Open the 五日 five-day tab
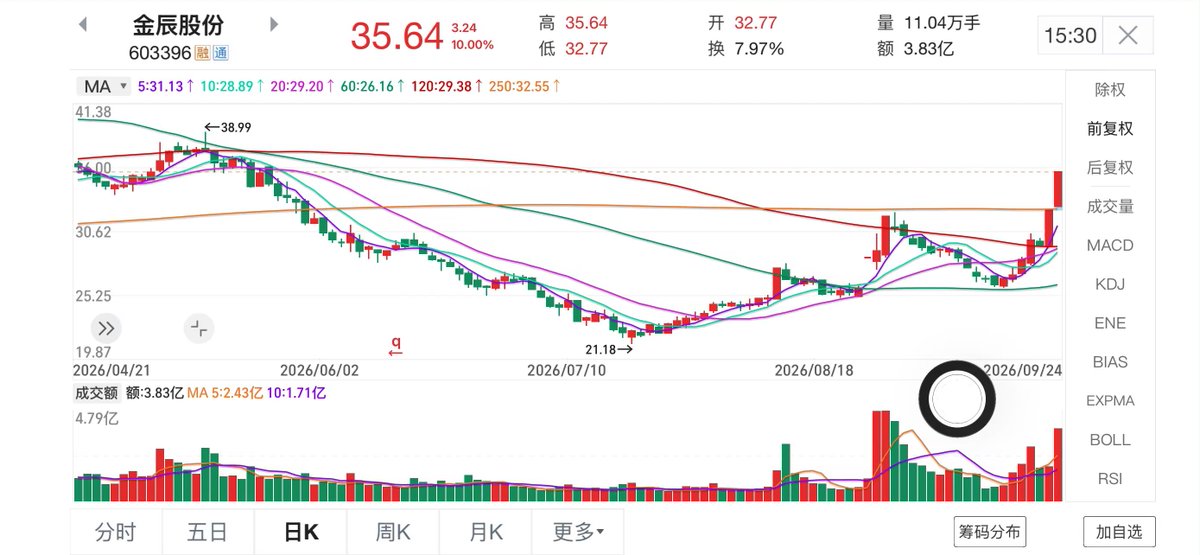Screen dimensions: 1200x555 pos(207,532)
